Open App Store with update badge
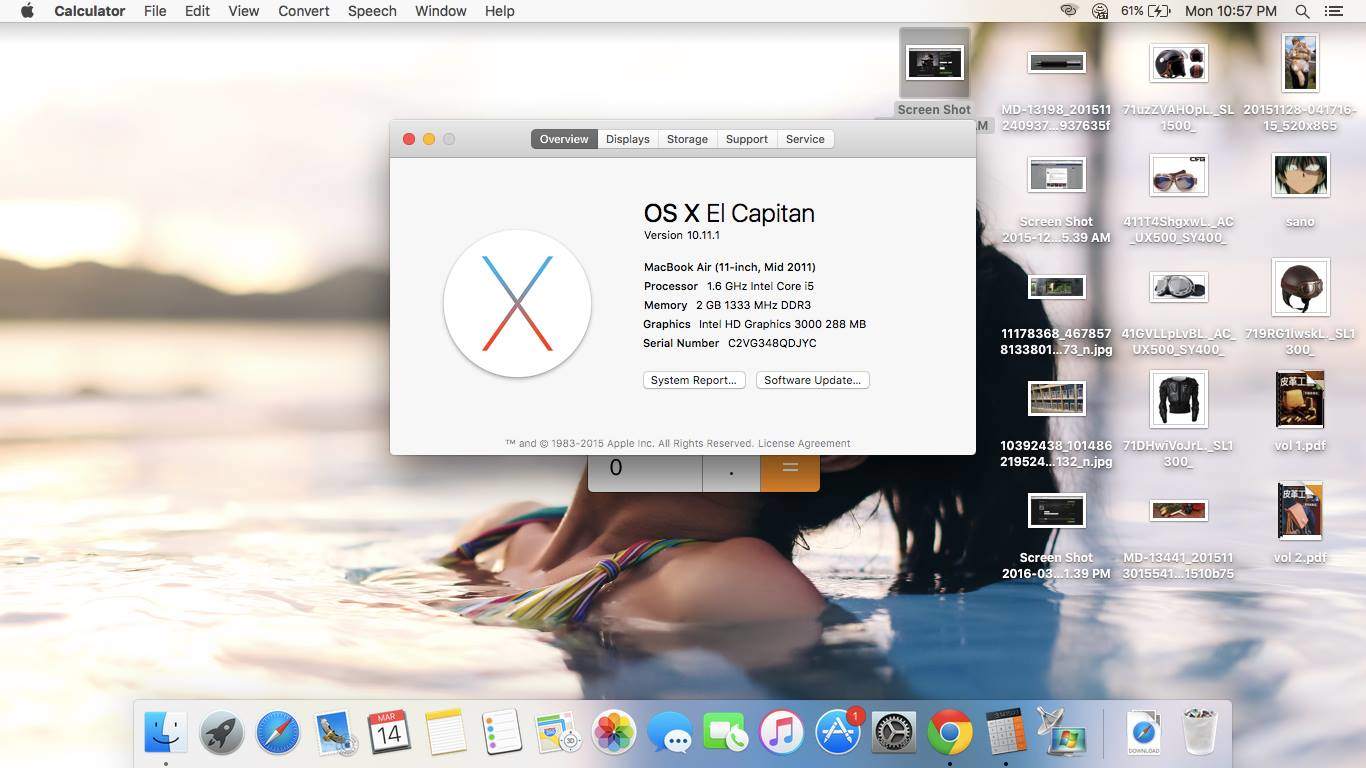 coord(838,733)
